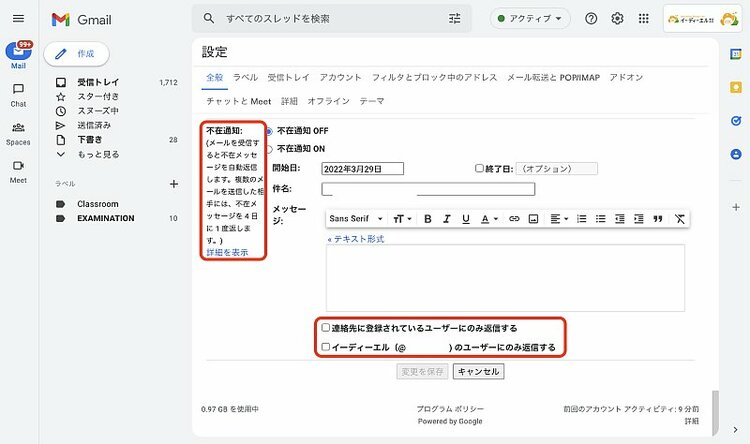
Task: Increase indent in the message
Action: click(x=639, y=219)
